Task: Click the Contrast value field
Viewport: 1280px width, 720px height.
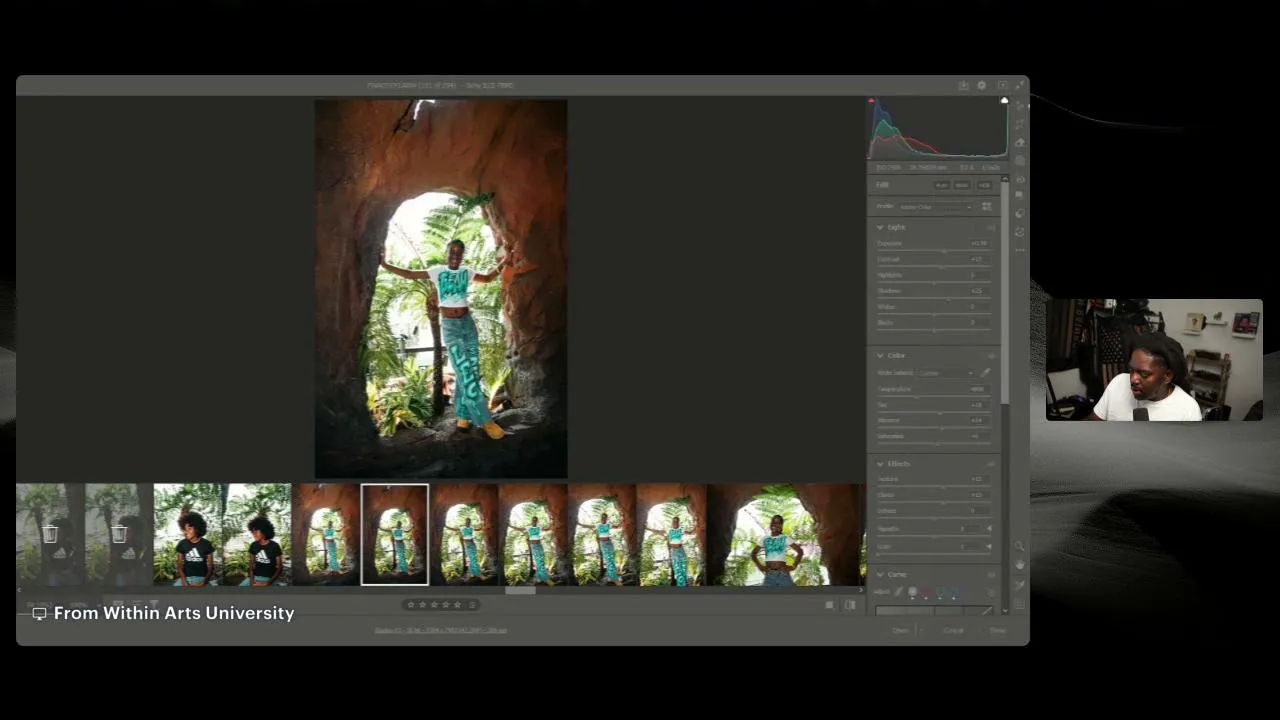Action: [x=979, y=259]
